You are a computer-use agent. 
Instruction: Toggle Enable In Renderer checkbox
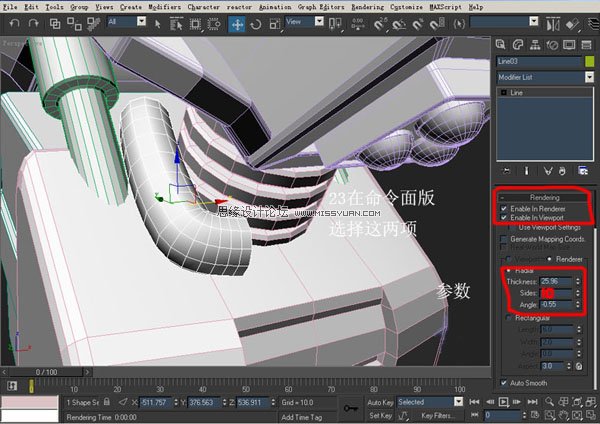(x=504, y=209)
